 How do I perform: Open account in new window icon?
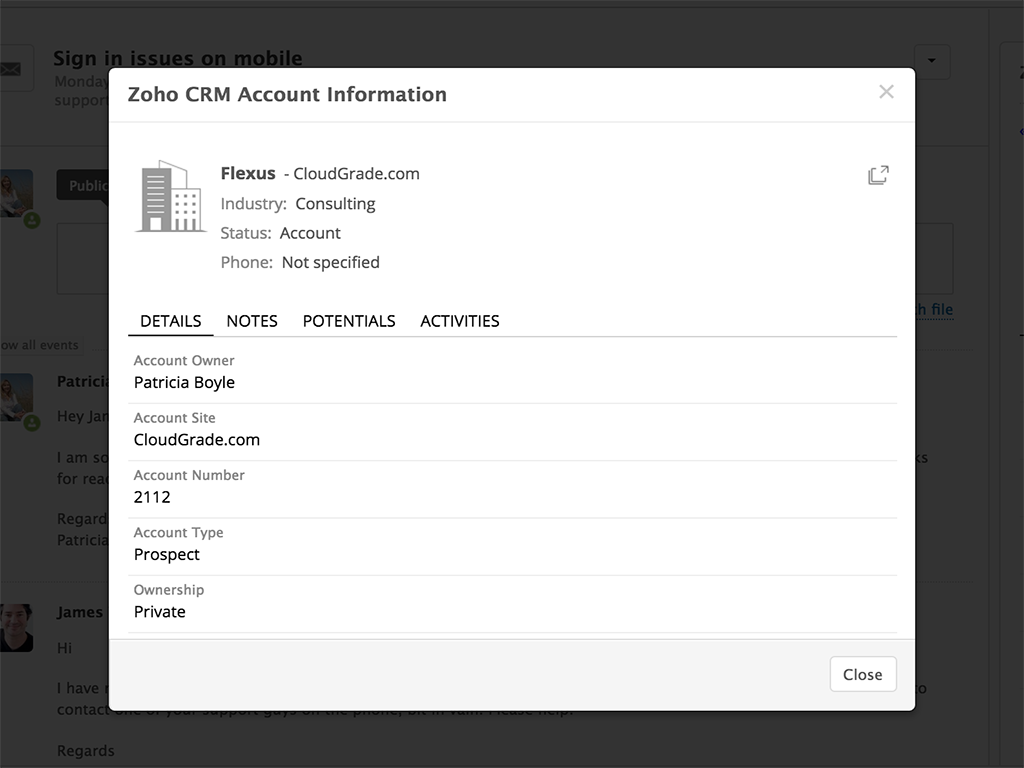(878, 175)
